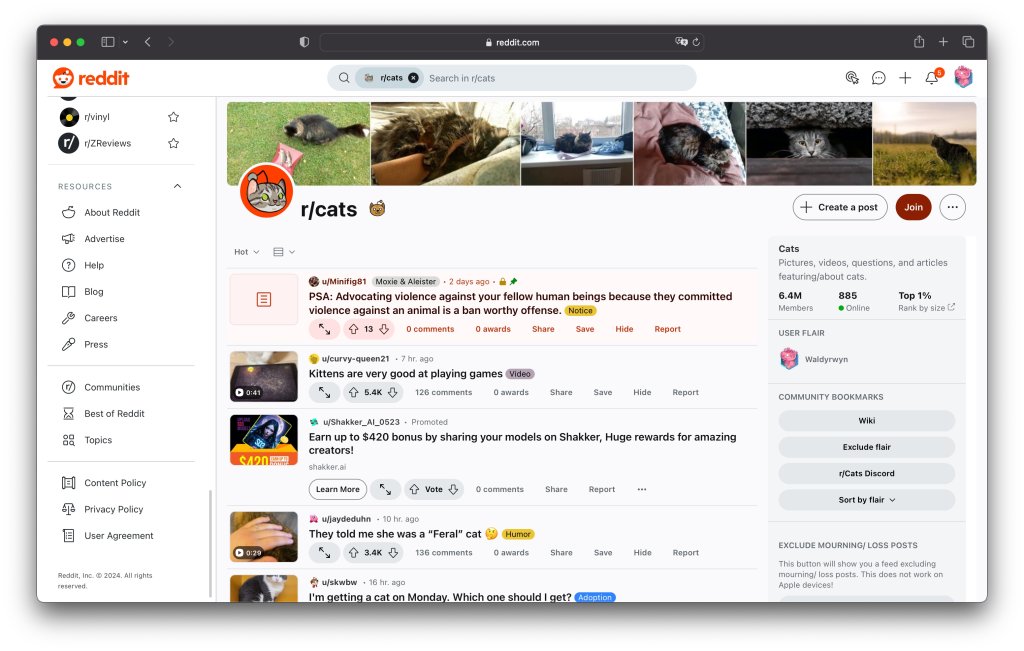Viewport: 1024px width, 651px height.
Task: Upvote the PSA post
Action: (x=353, y=329)
